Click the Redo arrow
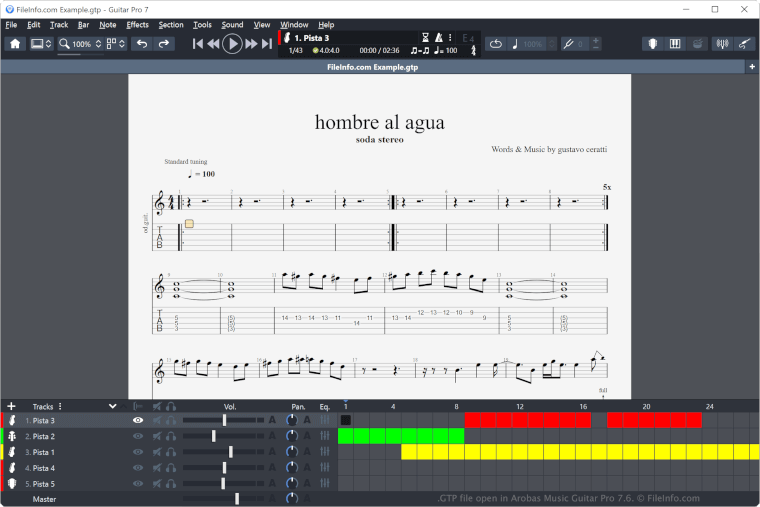This screenshot has width=760, height=507. (164, 44)
